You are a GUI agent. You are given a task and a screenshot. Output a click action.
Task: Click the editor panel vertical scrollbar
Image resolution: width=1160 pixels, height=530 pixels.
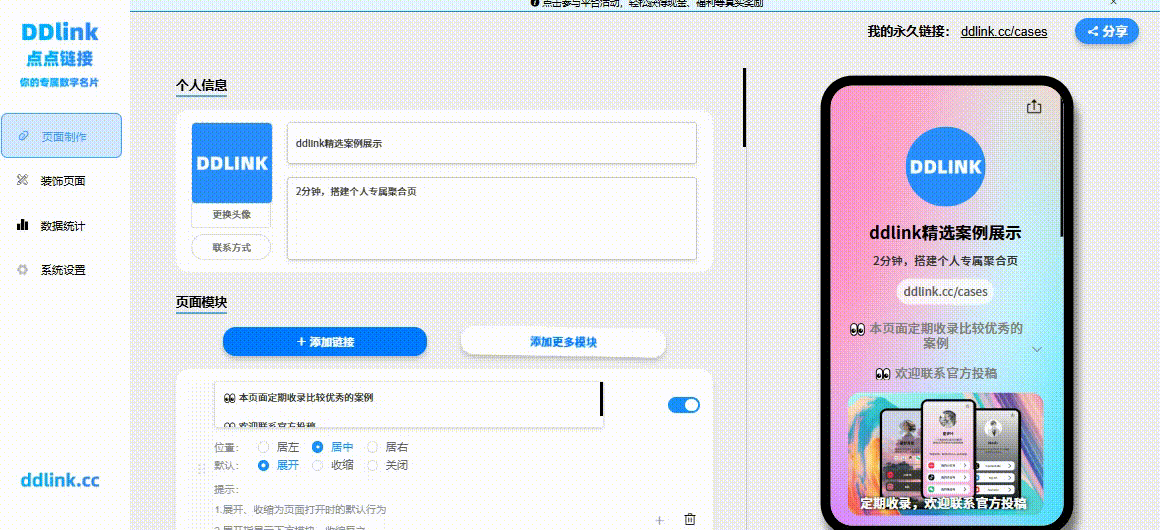tap(744, 107)
